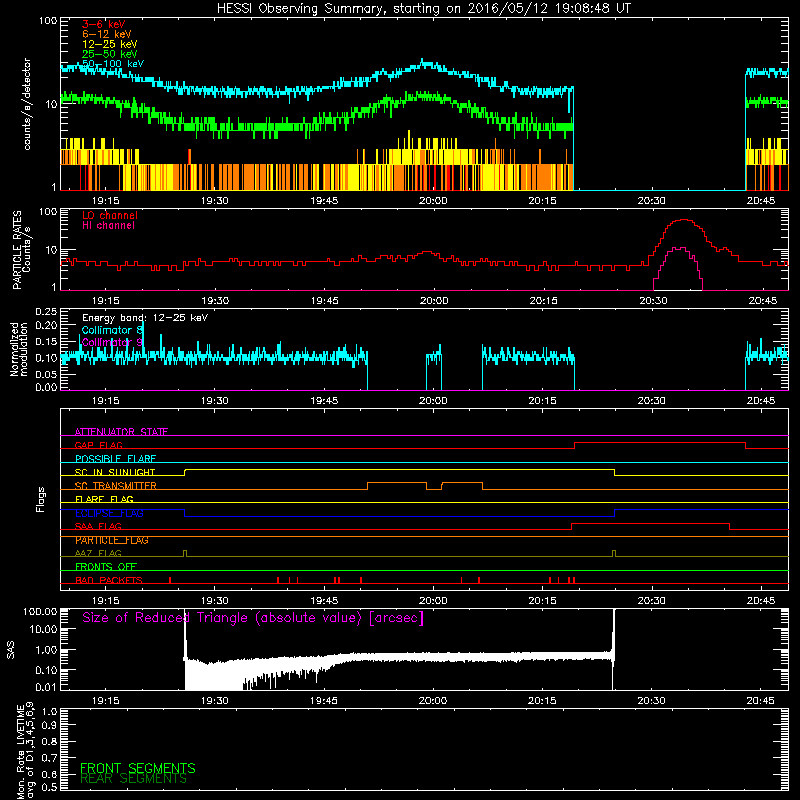Click the 0.7 value on LIVETIME axis
The image size is (800, 800).
(49, 758)
